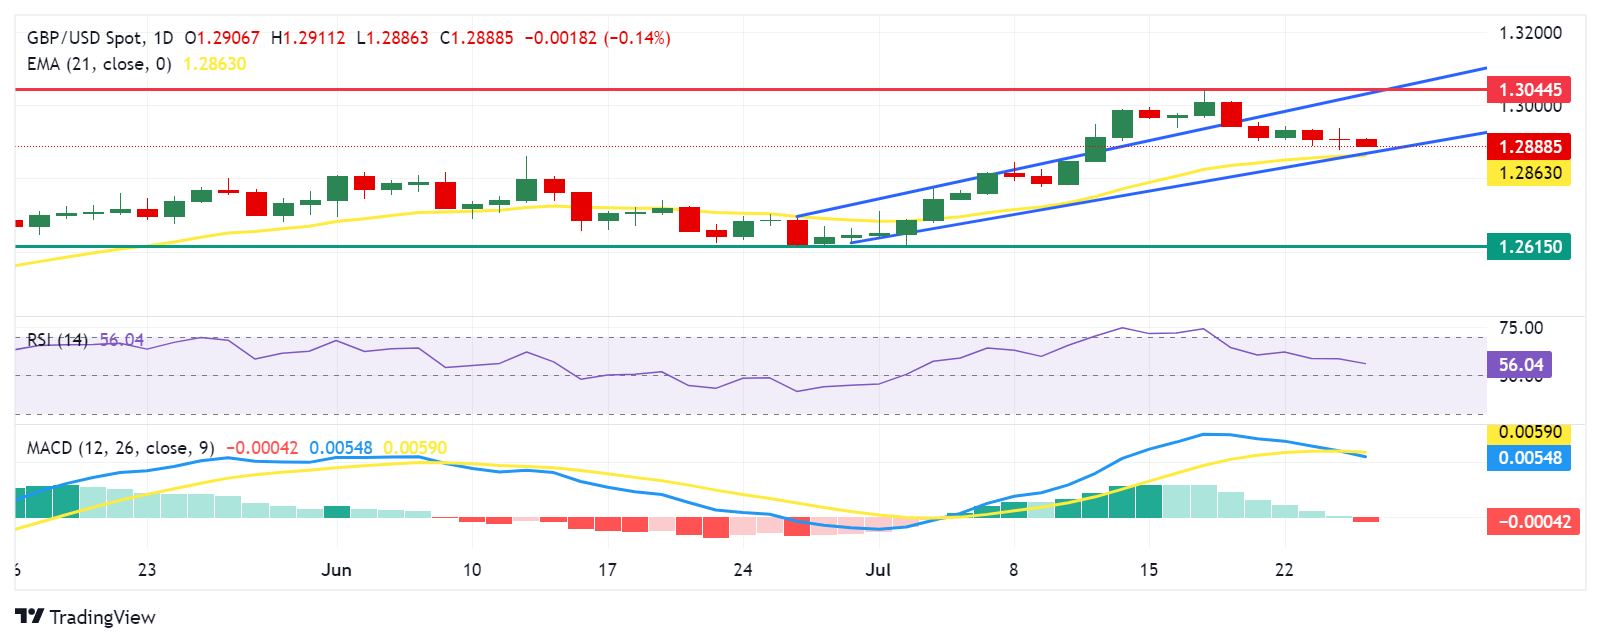Screen dimensions: 1601x643
Task: Click the EMA (21, close, 0) legend
Action: [x=99, y=64]
